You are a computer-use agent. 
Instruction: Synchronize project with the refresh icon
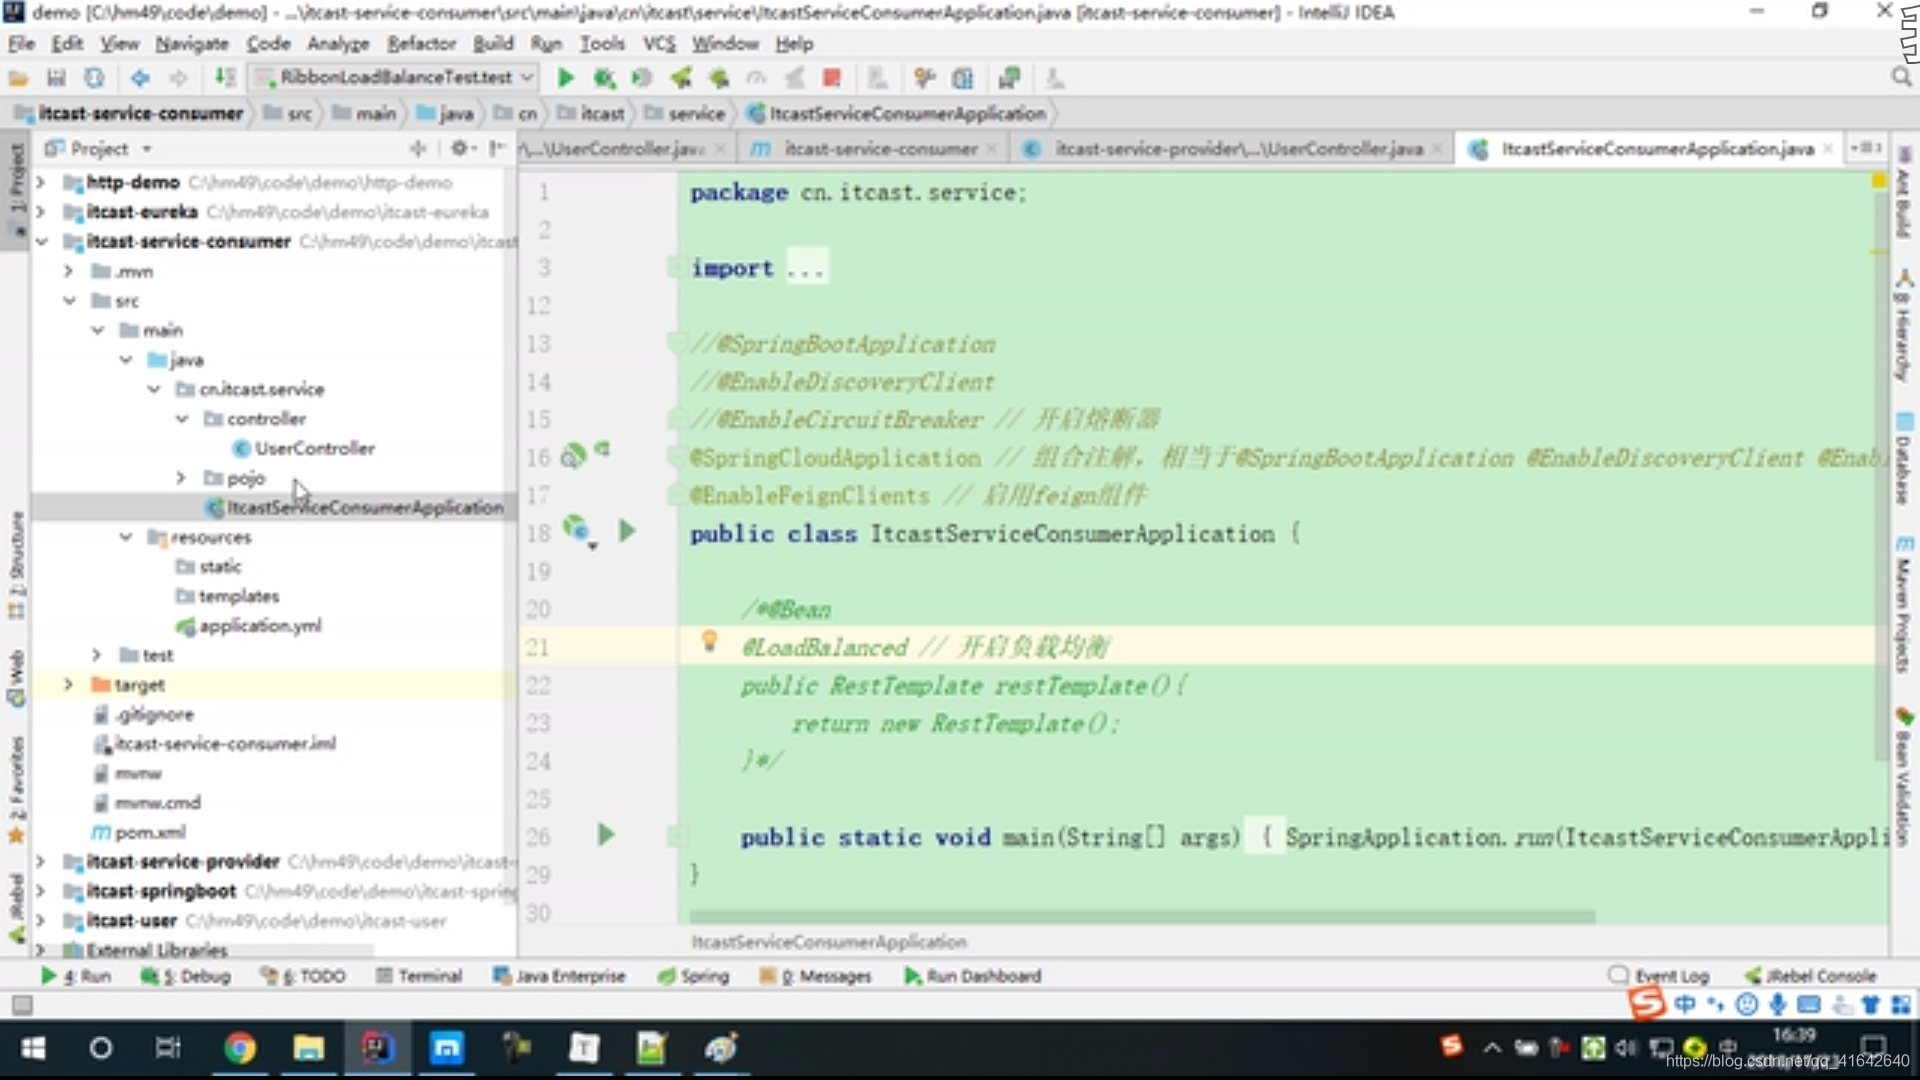click(94, 78)
